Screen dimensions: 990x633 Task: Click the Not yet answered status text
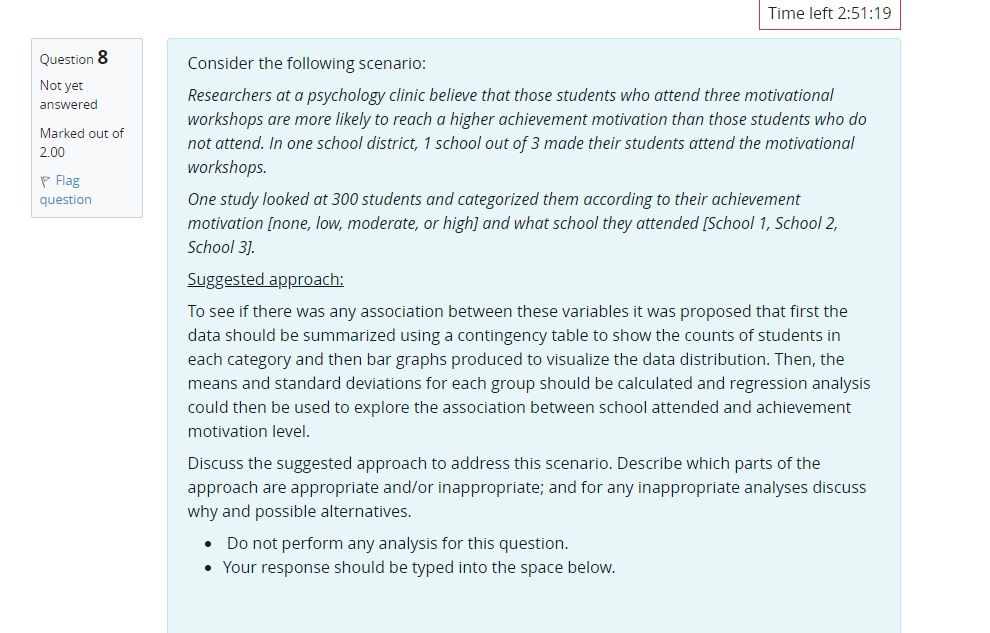68,94
